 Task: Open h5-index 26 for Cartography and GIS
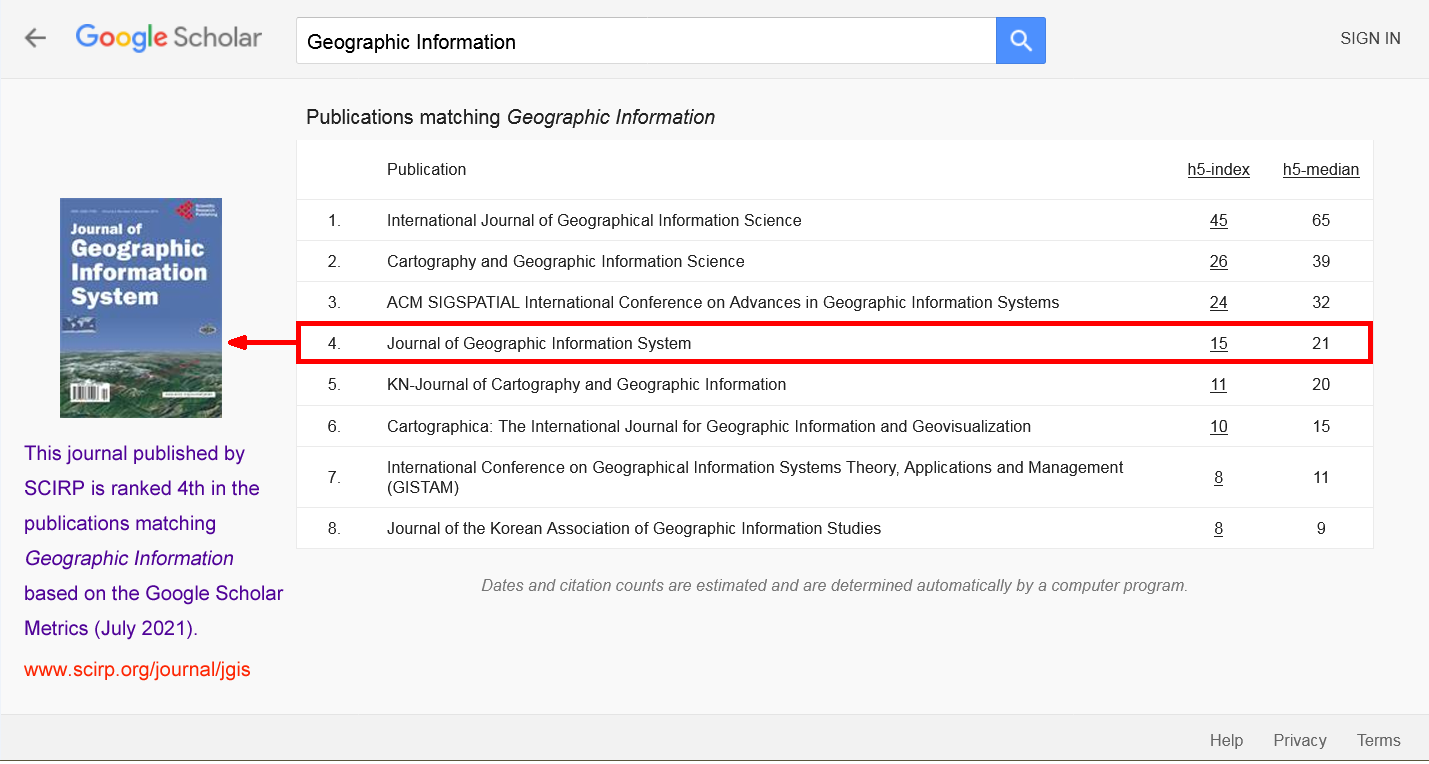coord(1218,261)
